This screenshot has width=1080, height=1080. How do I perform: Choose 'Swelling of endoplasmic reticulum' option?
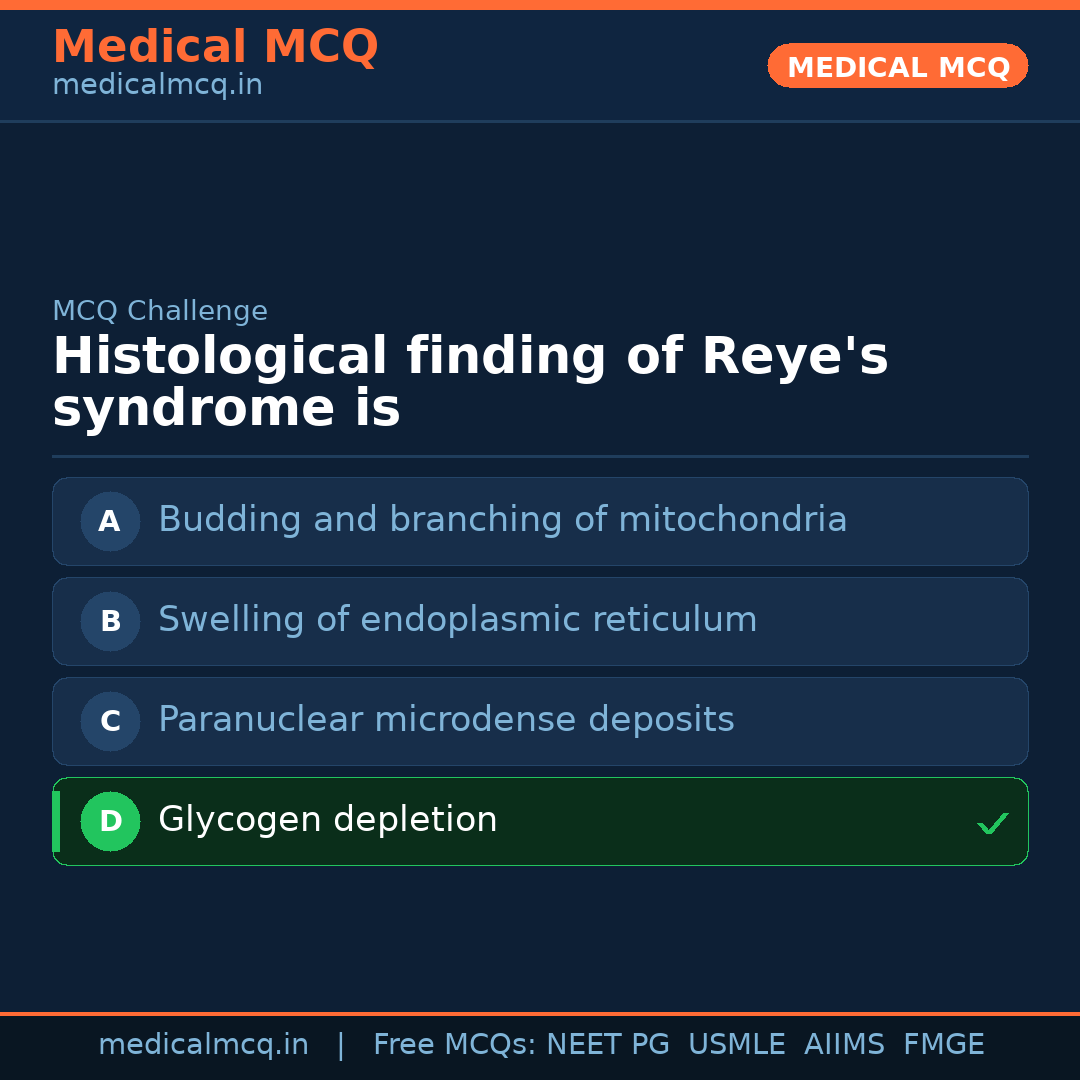click(x=457, y=620)
